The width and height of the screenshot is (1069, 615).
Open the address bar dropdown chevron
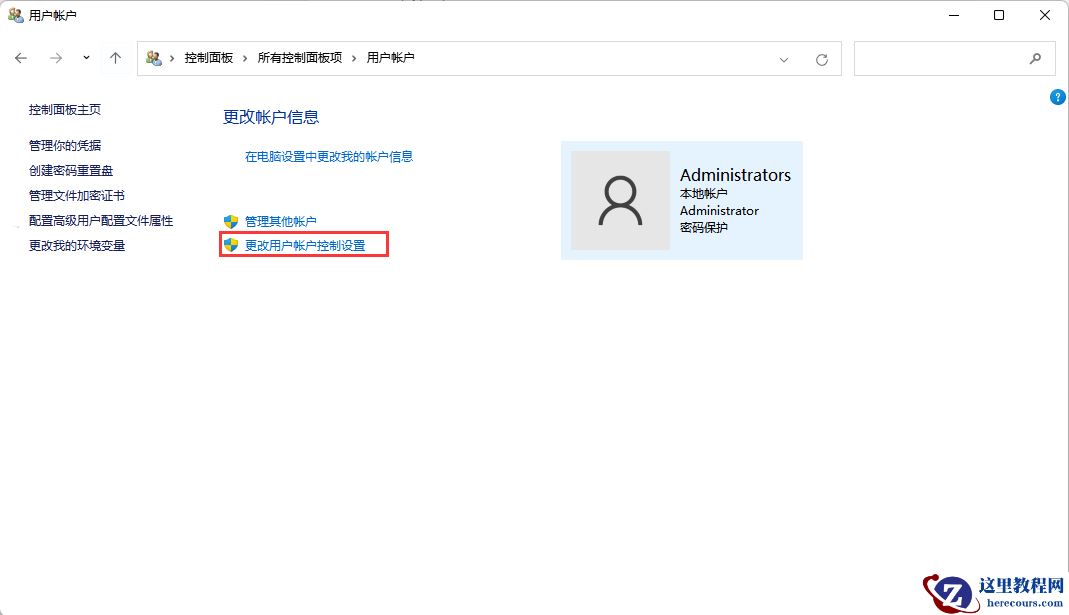click(x=784, y=59)
